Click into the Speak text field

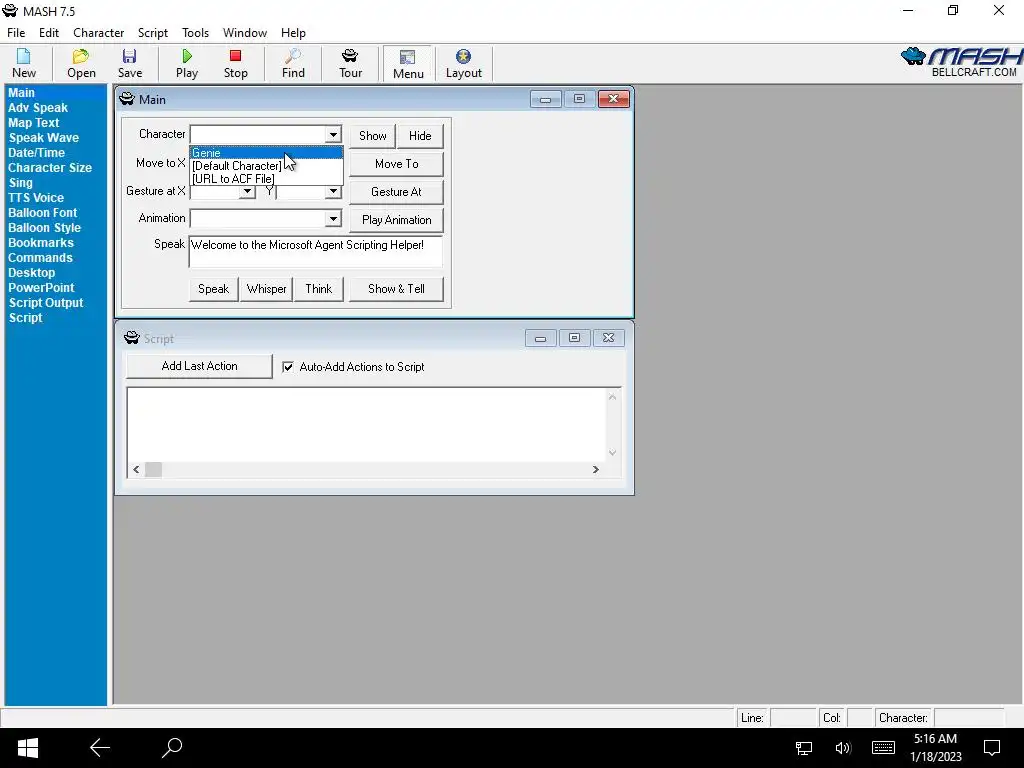coord(315,251)
